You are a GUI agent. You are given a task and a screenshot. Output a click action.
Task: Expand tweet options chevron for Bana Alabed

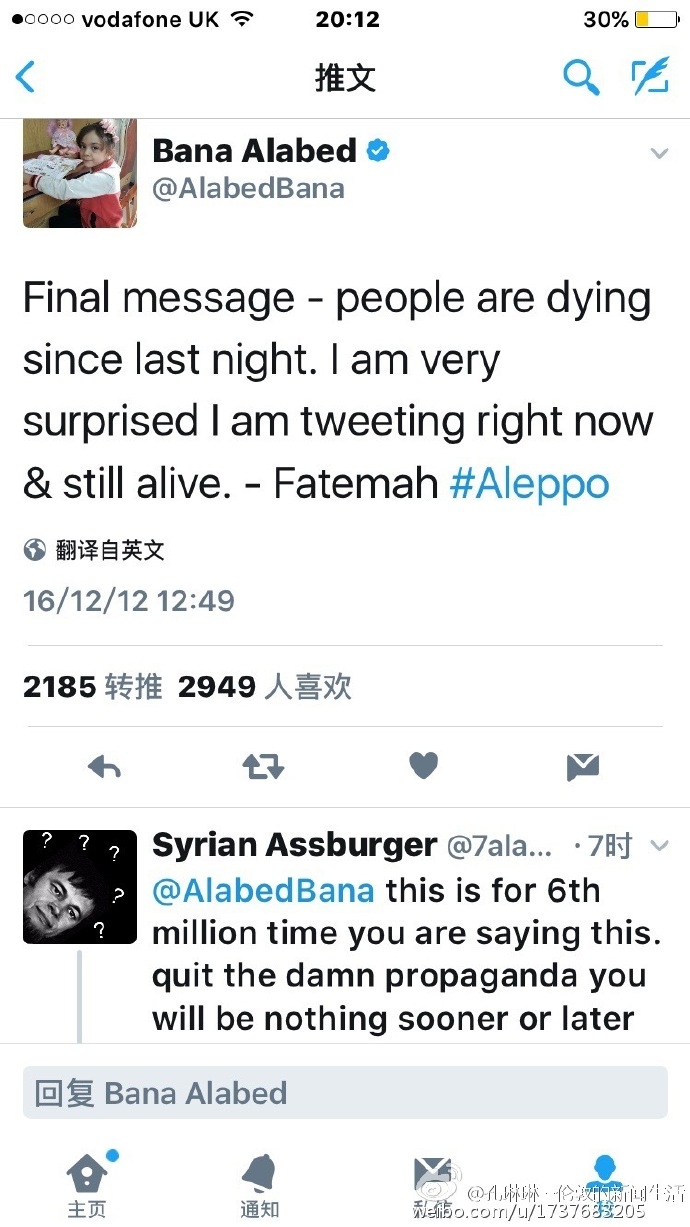(659, 153)
